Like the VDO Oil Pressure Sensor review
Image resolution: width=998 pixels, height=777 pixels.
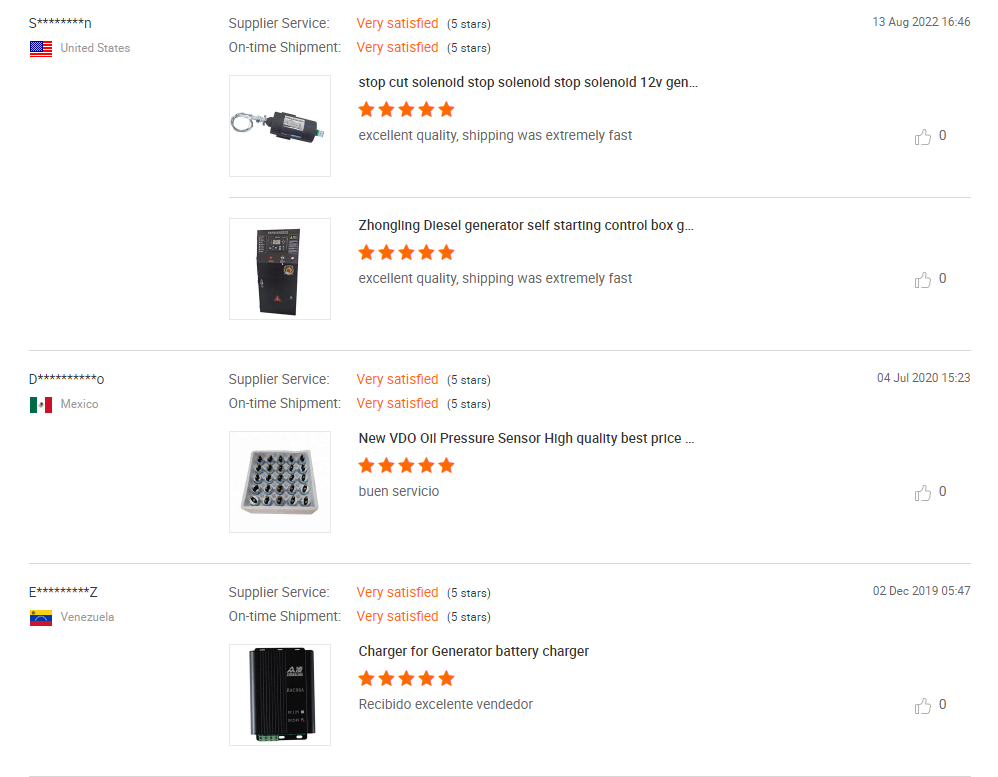click(923, 493)
